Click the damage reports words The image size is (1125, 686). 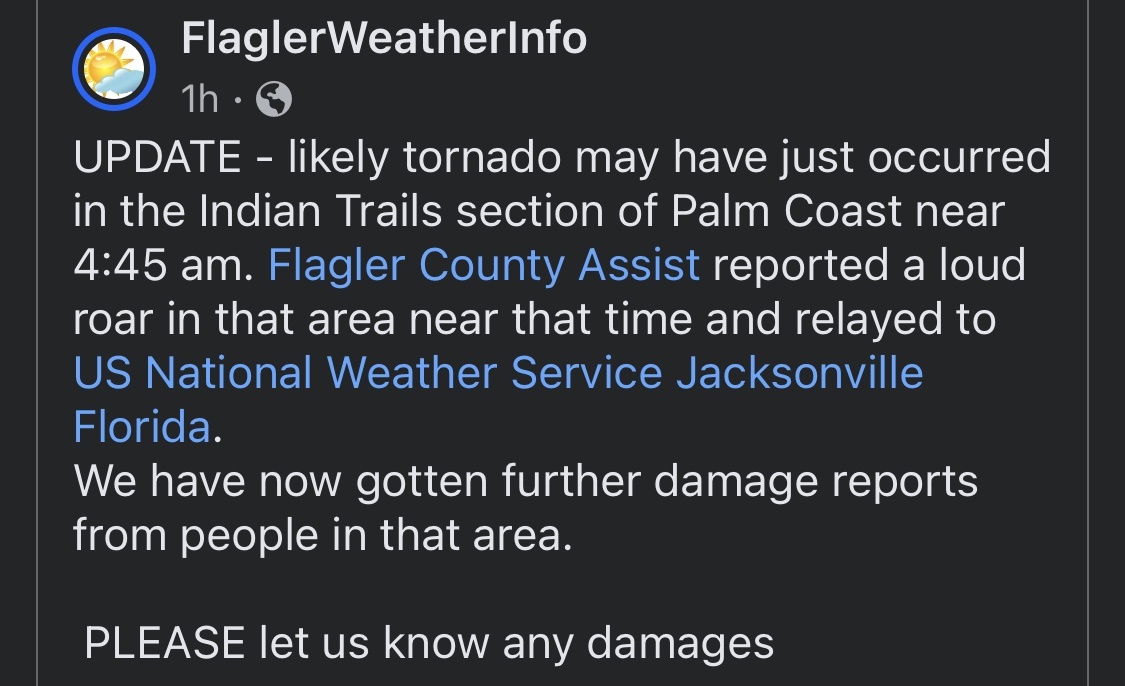816,481
